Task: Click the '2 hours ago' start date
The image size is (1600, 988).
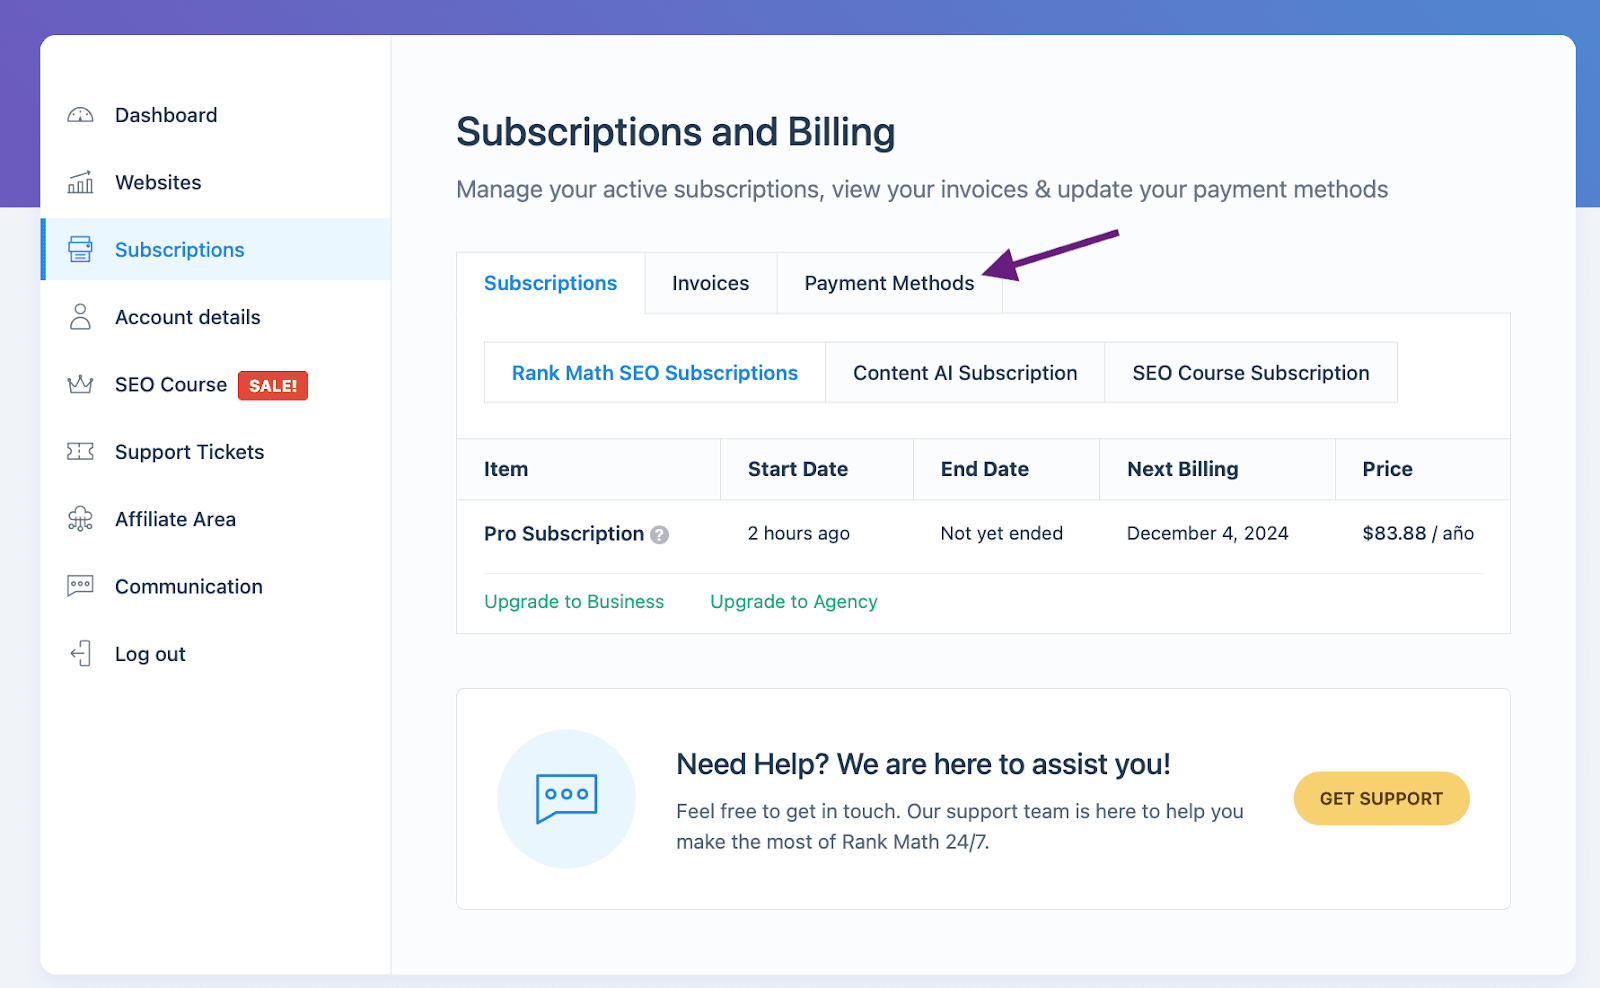Action: point(799,533)
